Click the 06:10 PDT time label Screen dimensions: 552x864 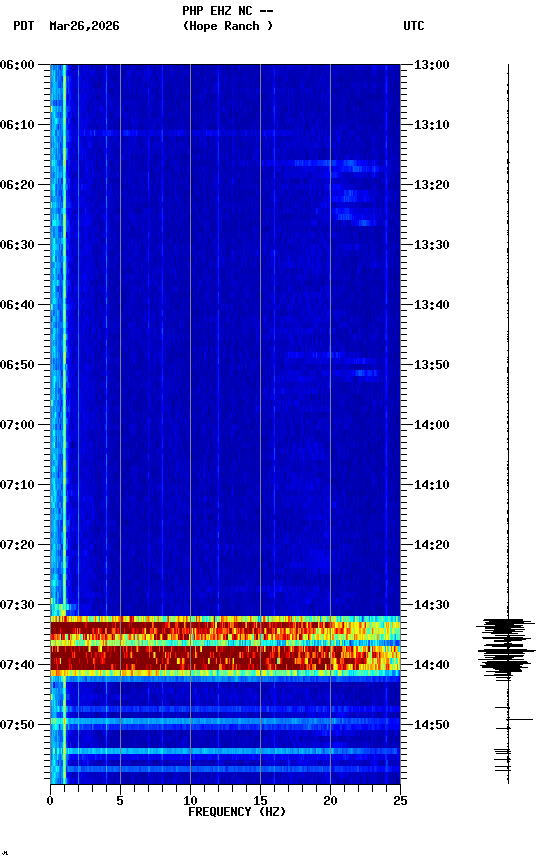click(x=17, y=125)
